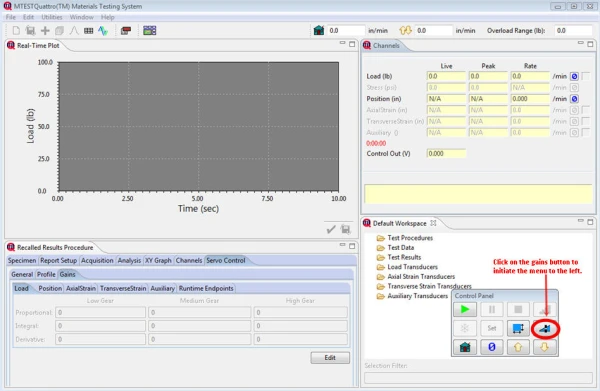Click the zero icon on the Position row
The height and width of the screenshot is (391, 600).
pyautogui.click(x=574, y=99)
